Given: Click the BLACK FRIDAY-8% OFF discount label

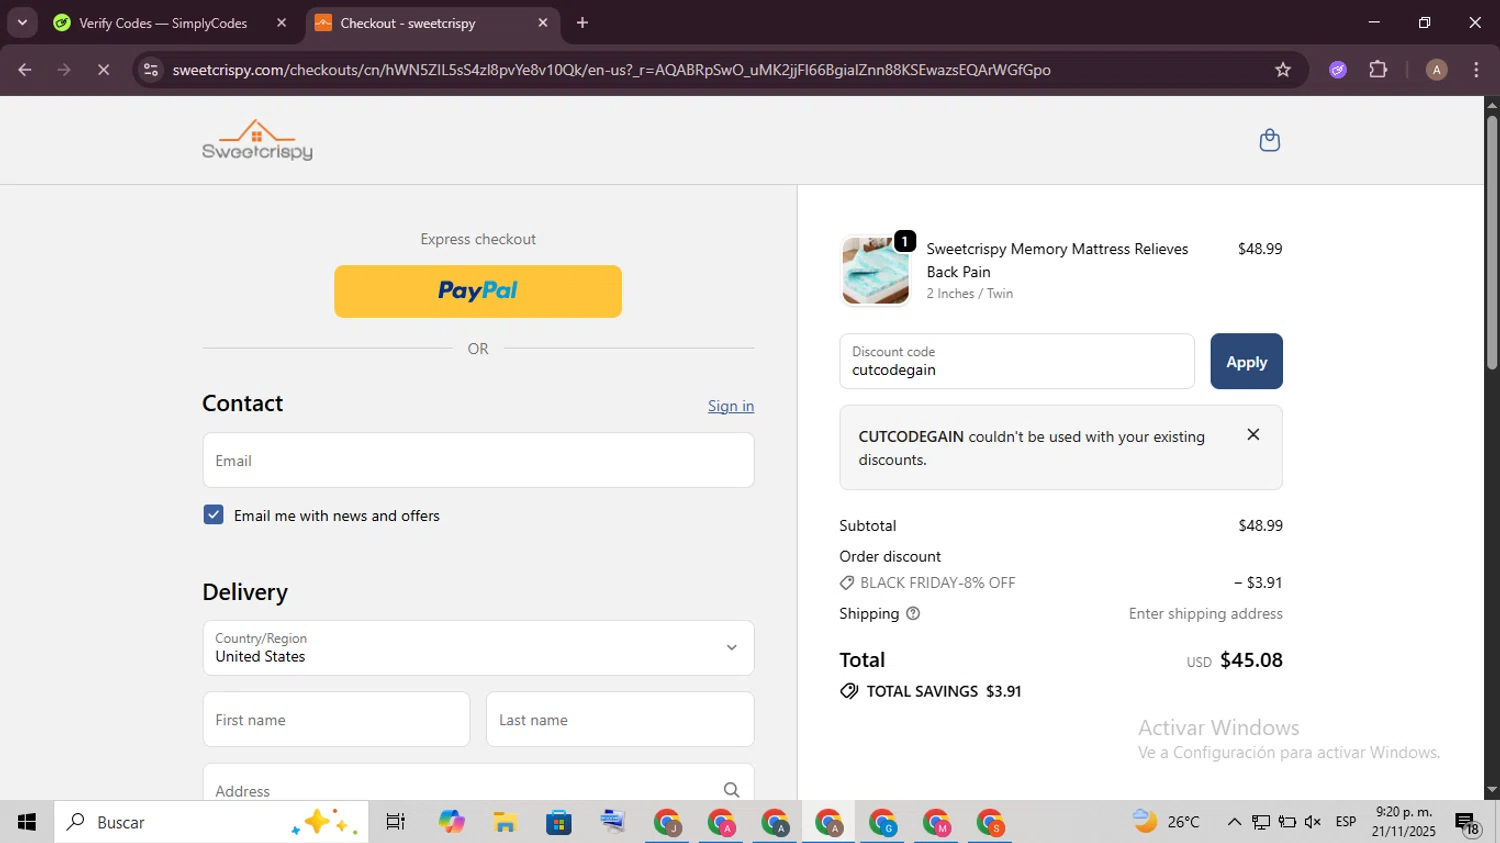Looking at the screenshot, I should (937, 582).
